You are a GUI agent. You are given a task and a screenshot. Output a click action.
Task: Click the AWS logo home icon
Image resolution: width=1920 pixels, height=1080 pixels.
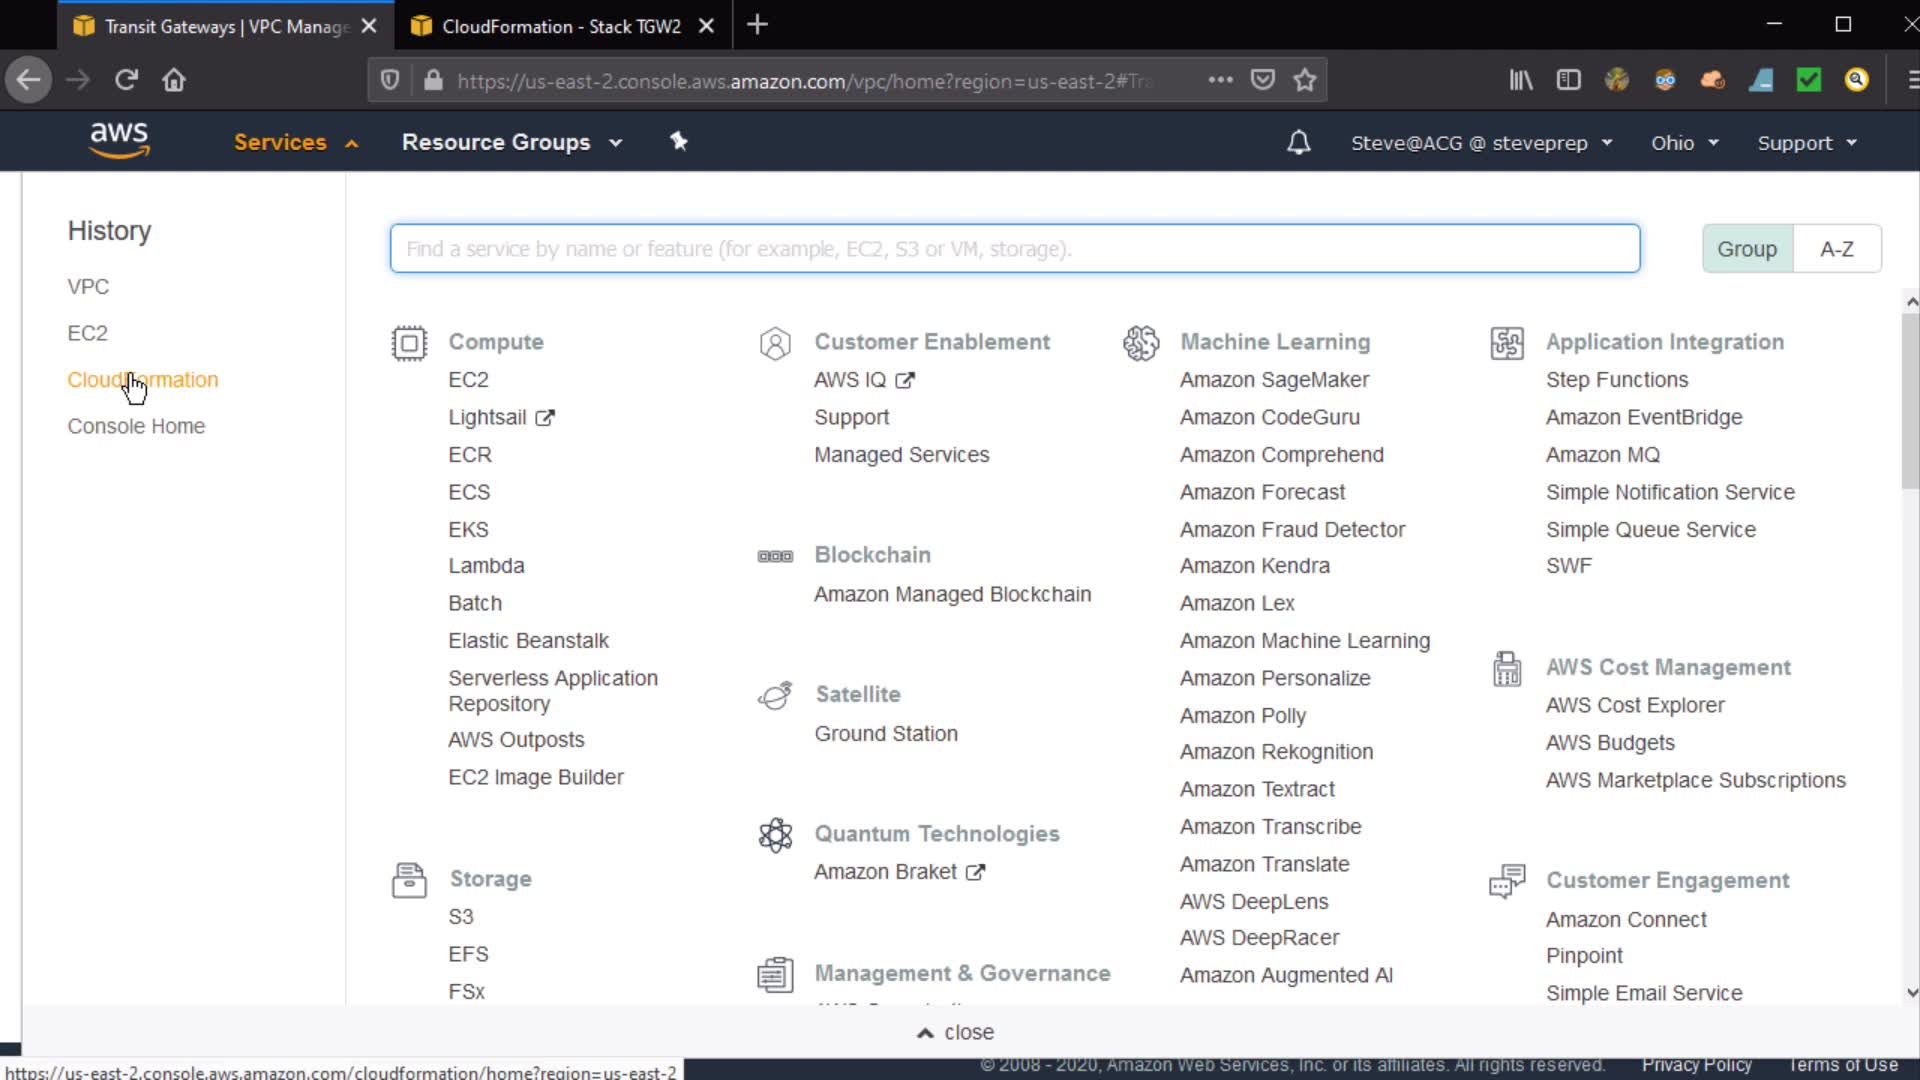click(119, 140)
